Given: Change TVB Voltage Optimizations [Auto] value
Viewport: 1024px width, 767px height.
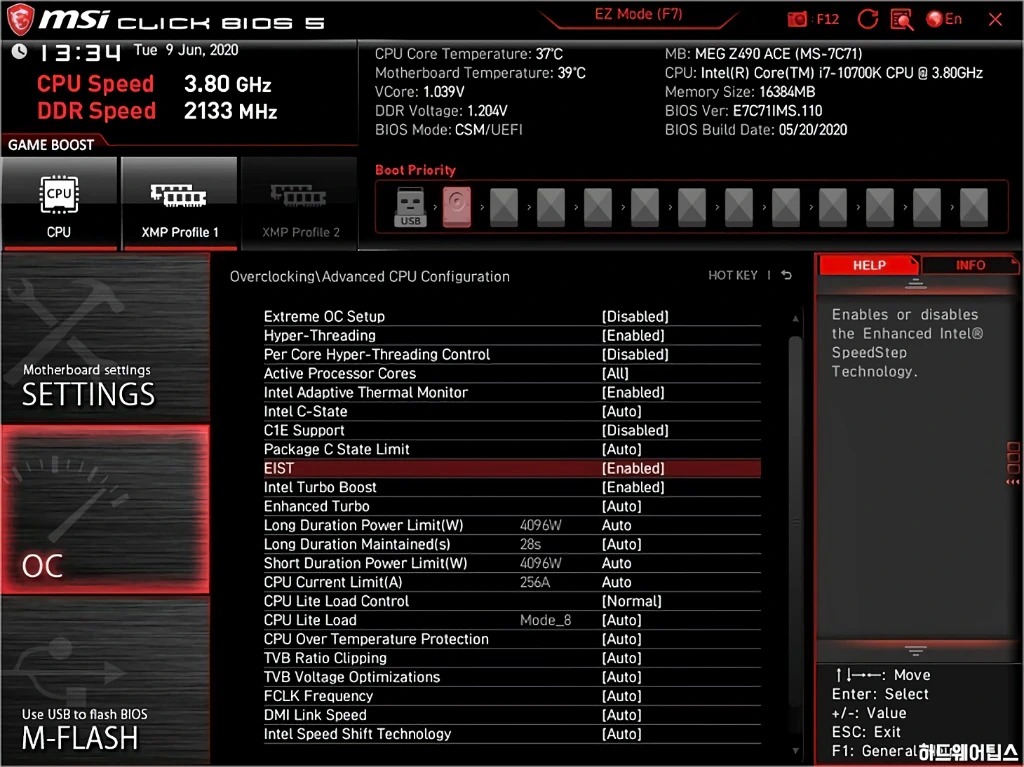Looking at the screenshot, I should (622, 677).
